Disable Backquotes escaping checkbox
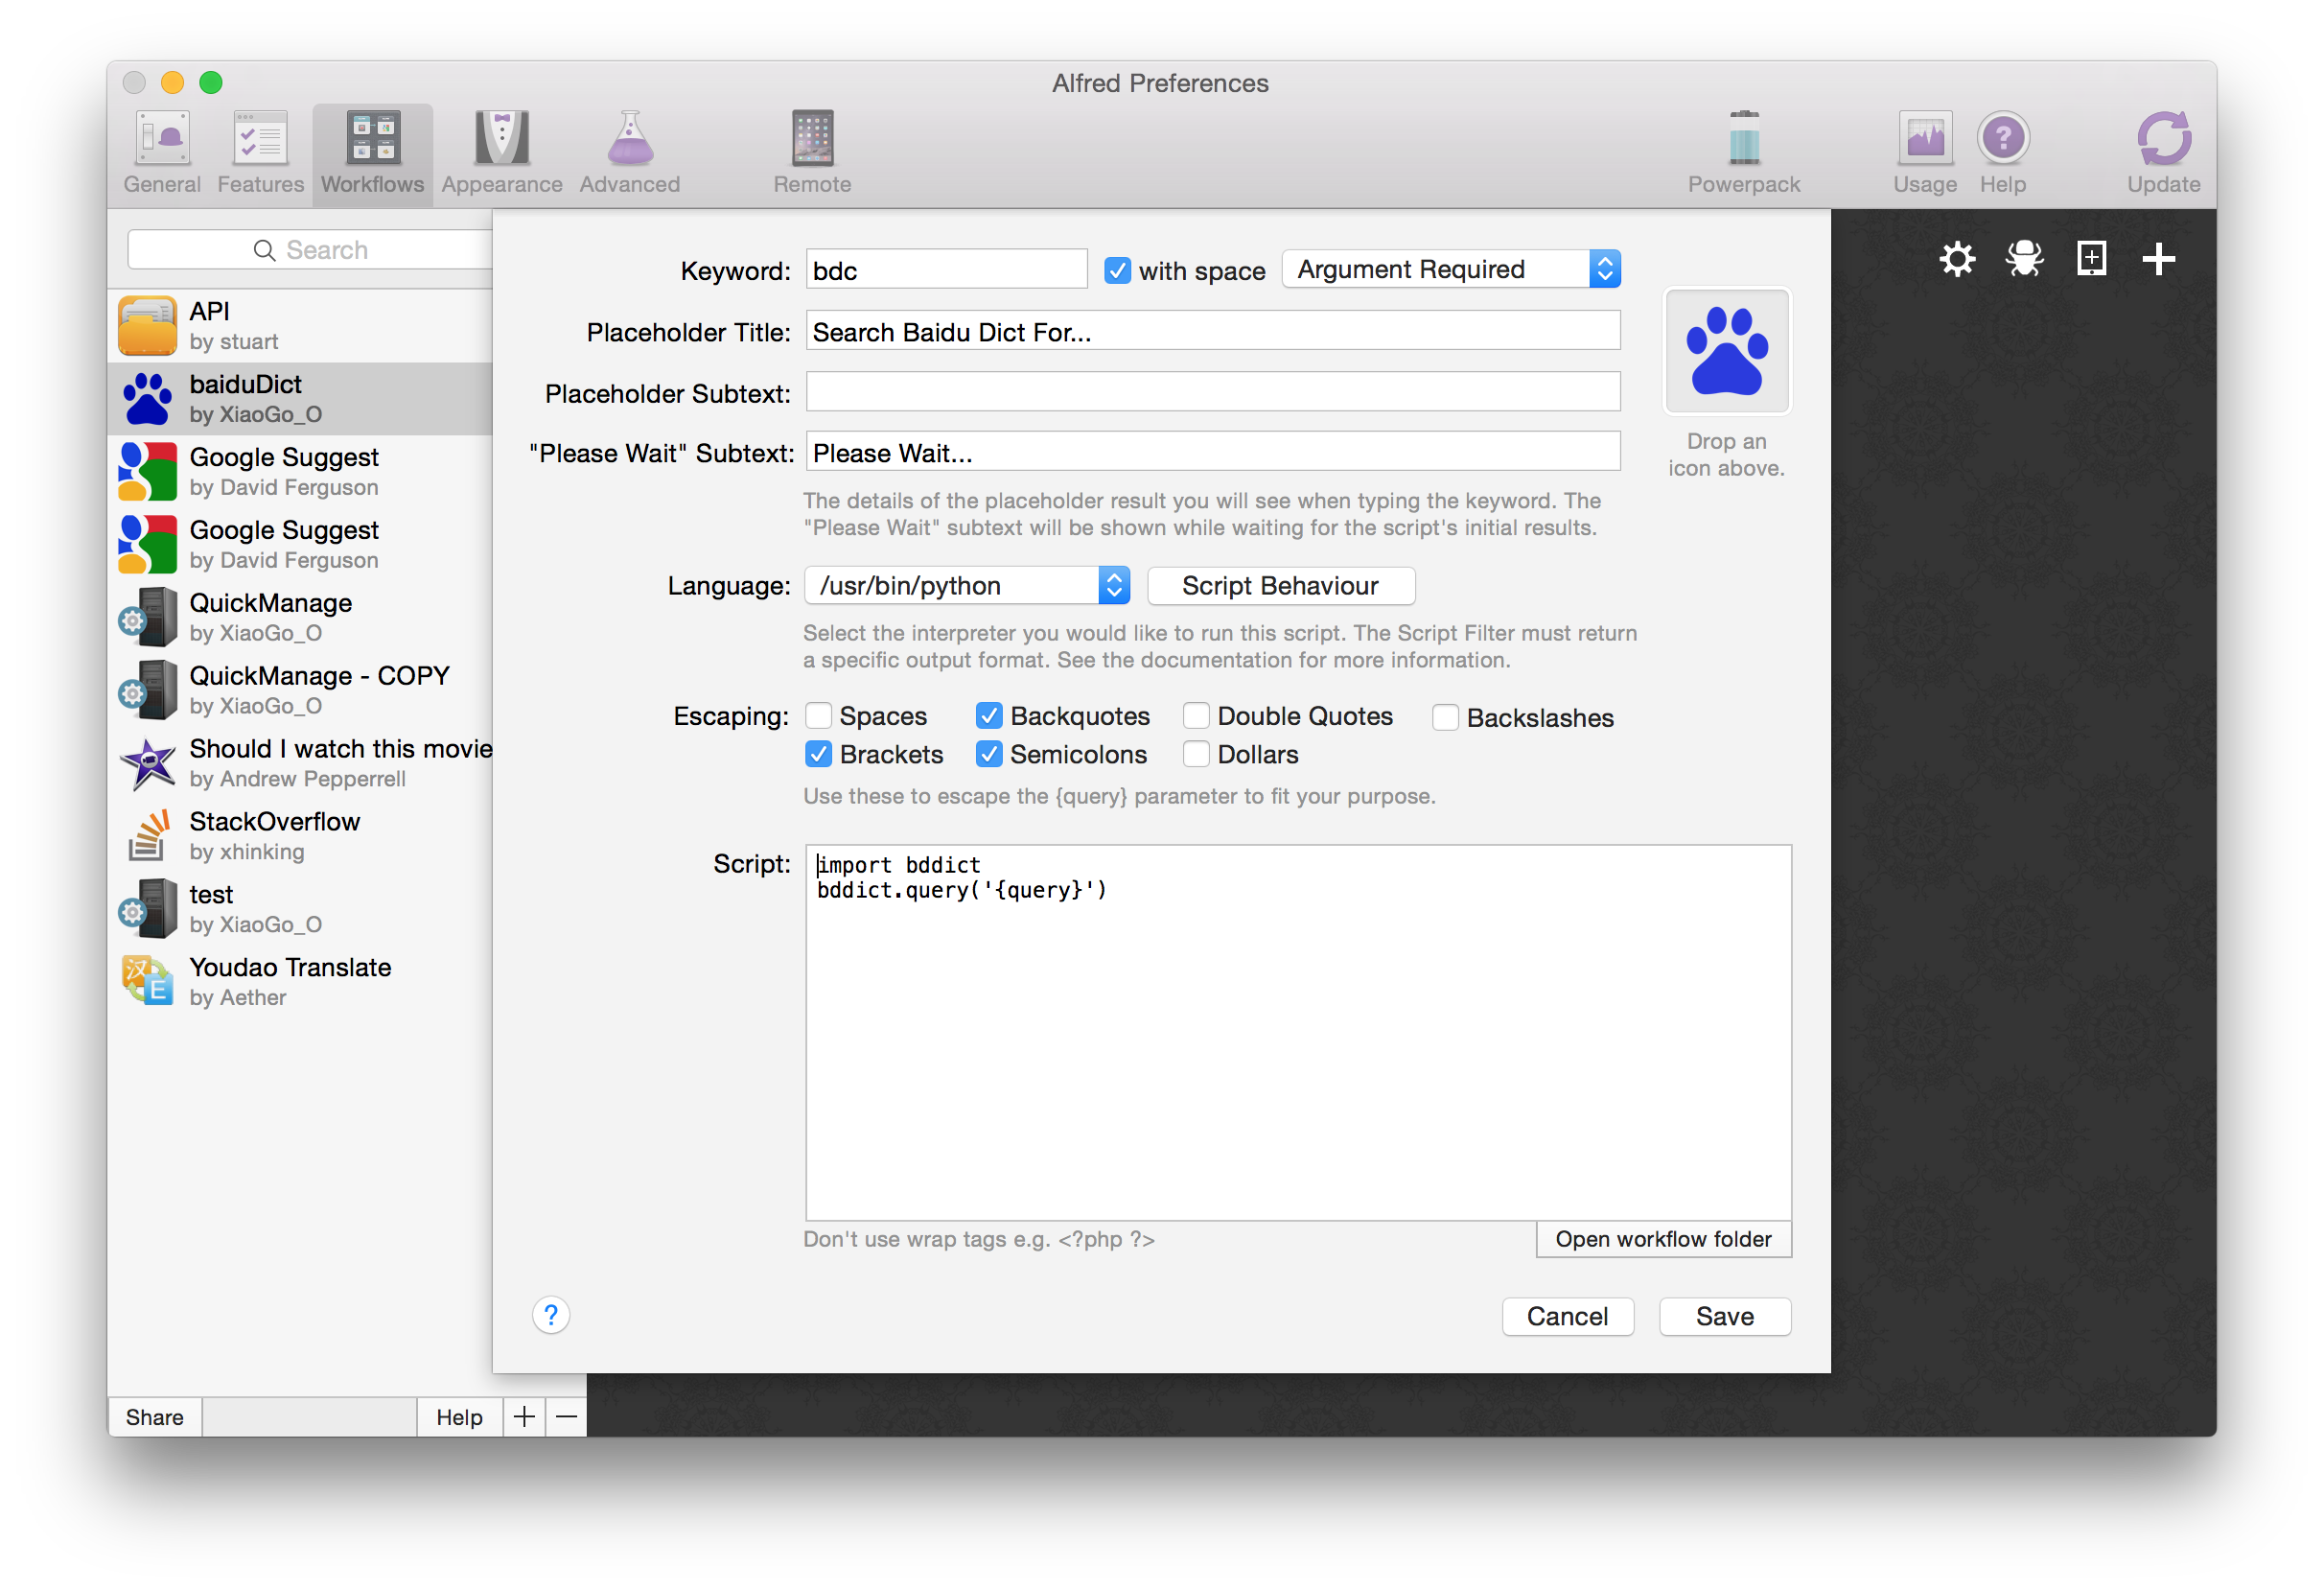Image resolution: width=2324 pixels, height=1590 pixels. coord(988,716)
